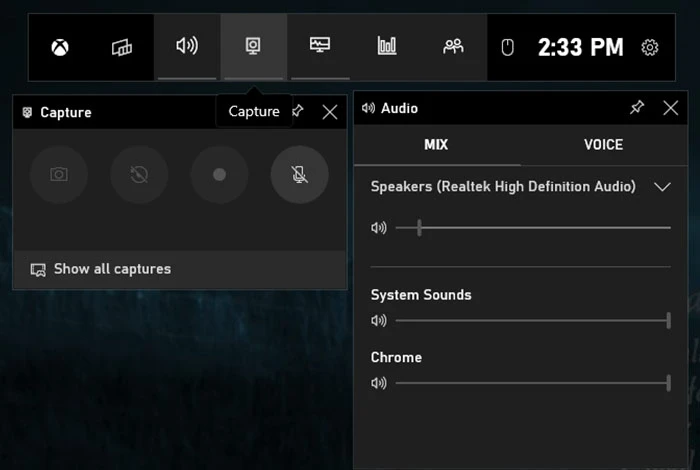Mute Chrome volume
700x470 pixels.
click(x=379, y=383)
